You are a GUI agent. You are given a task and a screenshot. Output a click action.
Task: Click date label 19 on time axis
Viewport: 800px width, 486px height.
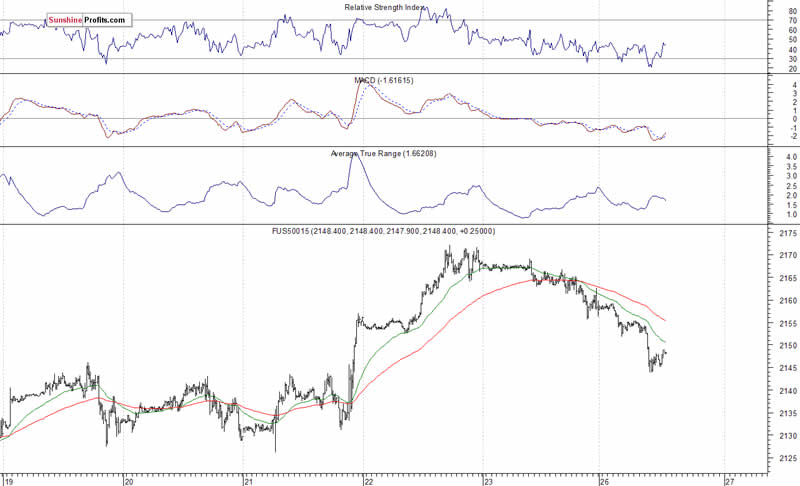pyautogui.click(x=9, y=481)
